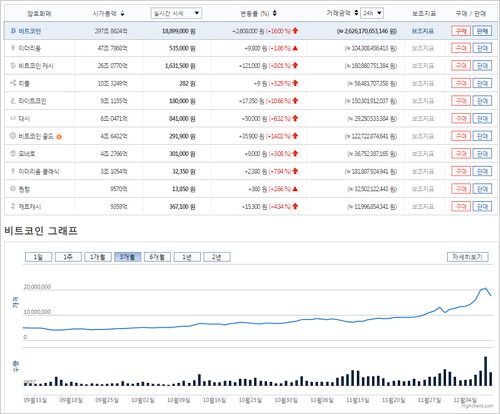Click the 841,000 원 price cell
Screen dimensions: 500x414
tap(182, 118)
